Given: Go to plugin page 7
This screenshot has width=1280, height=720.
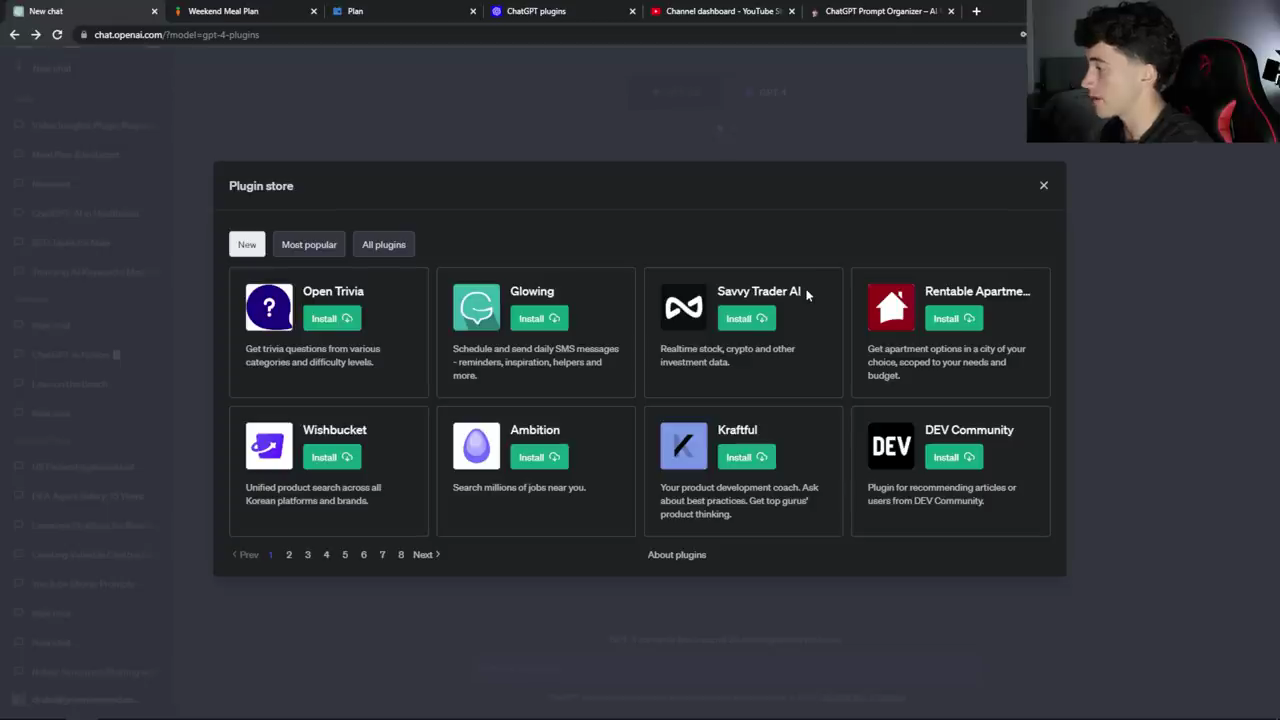Looking at the screenshot, I should point(382,555).
